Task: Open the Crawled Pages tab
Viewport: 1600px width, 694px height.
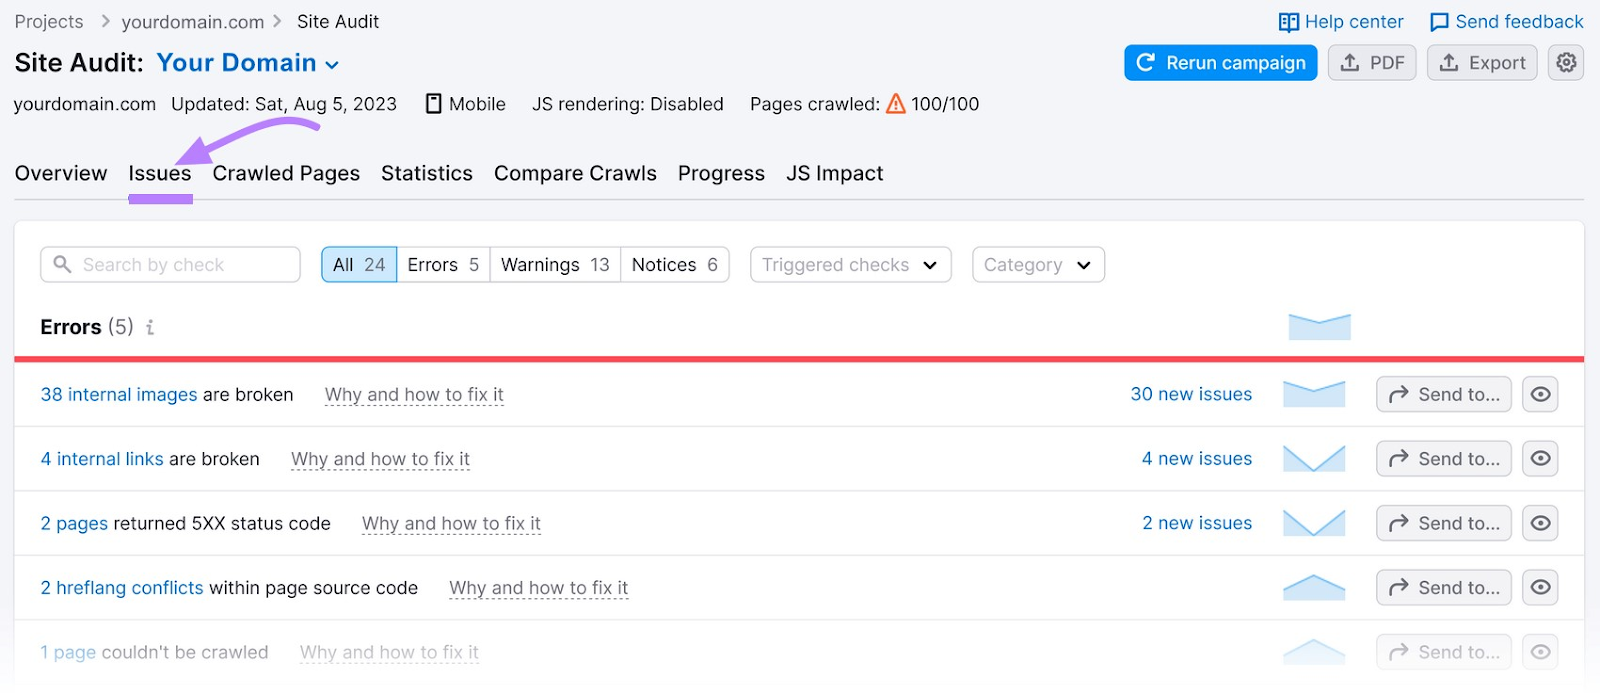Action: [x=286, y=173]
